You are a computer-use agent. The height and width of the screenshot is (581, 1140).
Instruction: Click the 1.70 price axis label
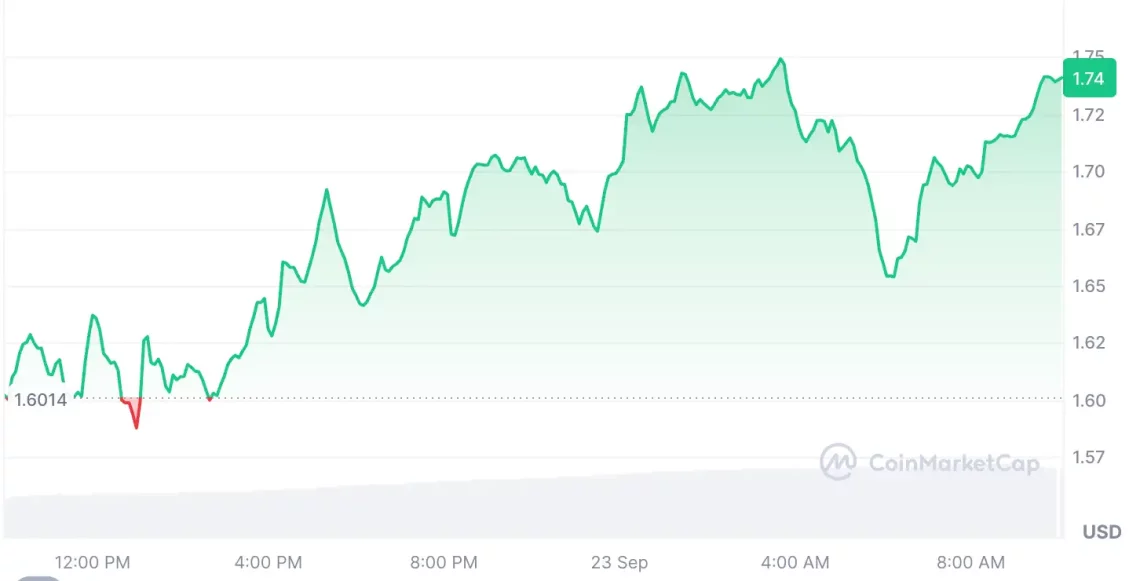(1088, 171)
